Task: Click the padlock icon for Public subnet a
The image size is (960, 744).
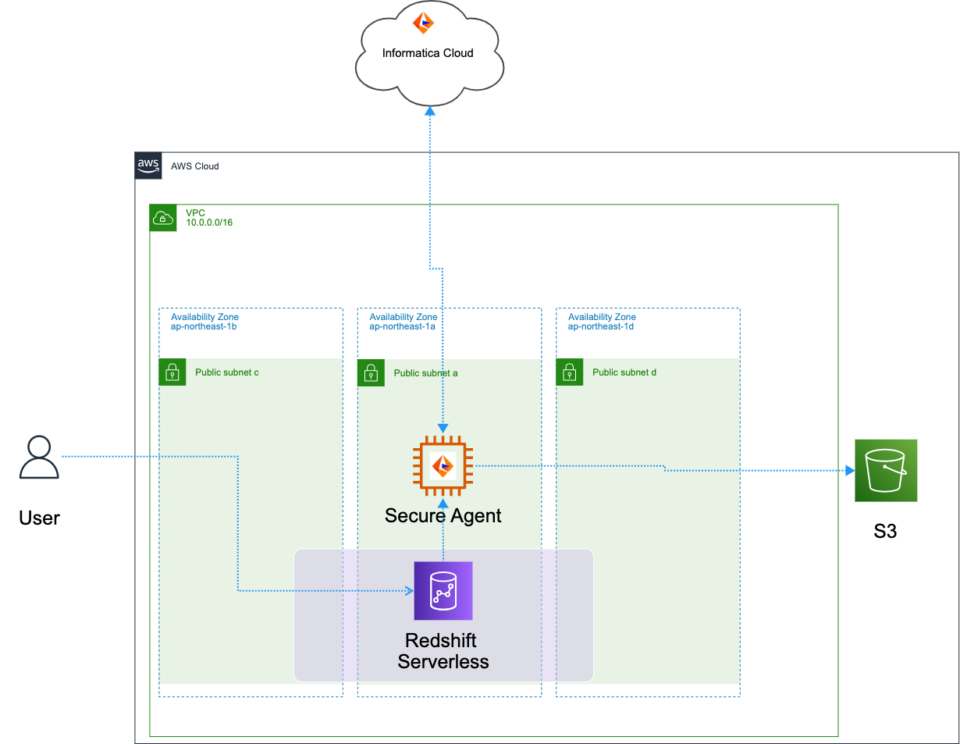Action: tap(371, 372)
